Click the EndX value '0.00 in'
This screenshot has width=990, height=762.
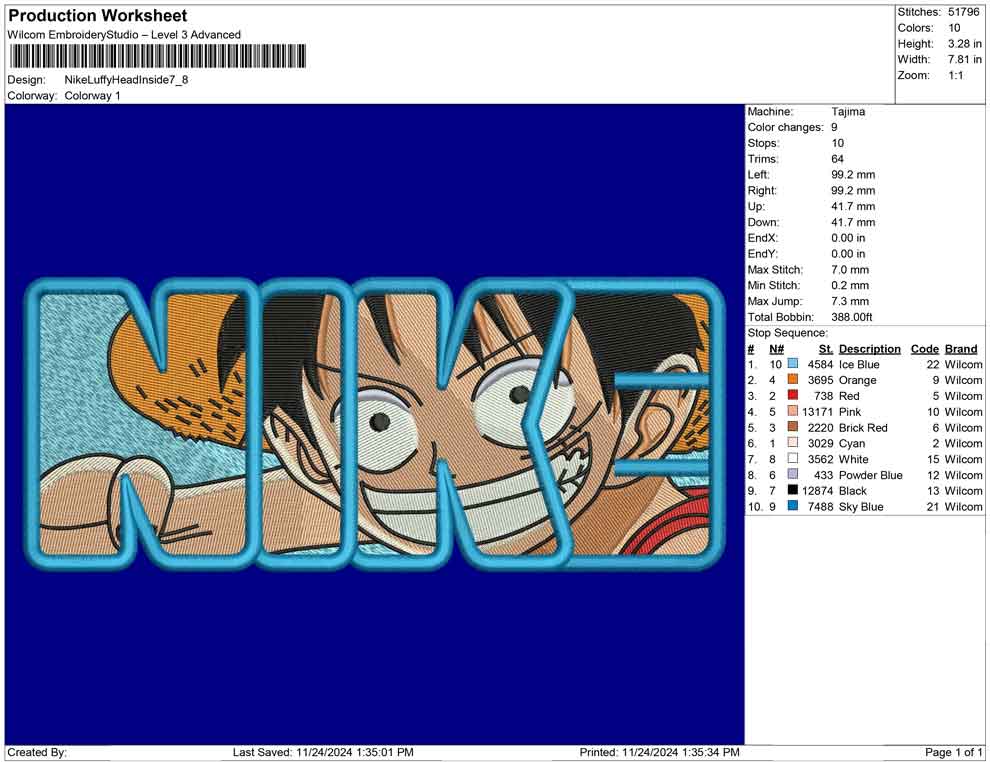(x=848, y=238)
